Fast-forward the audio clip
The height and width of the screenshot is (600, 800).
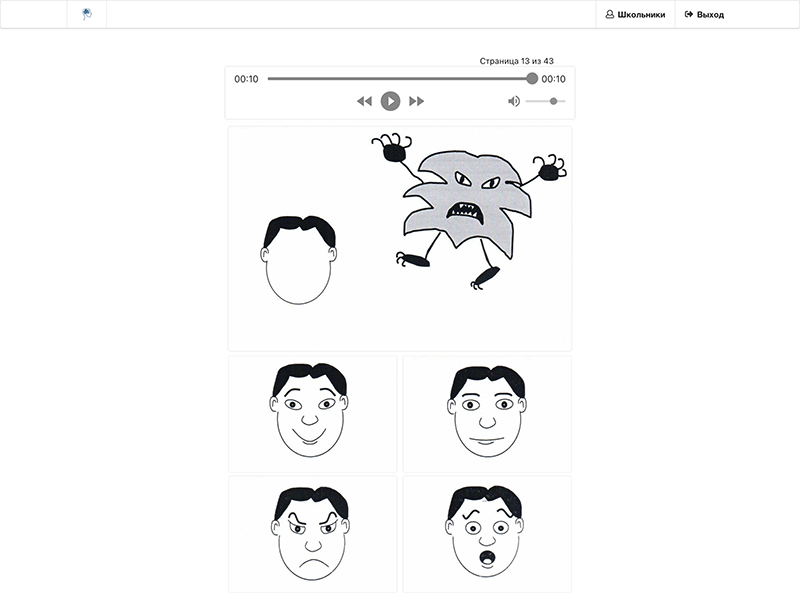pyautogui.click(x=416, y=101)
